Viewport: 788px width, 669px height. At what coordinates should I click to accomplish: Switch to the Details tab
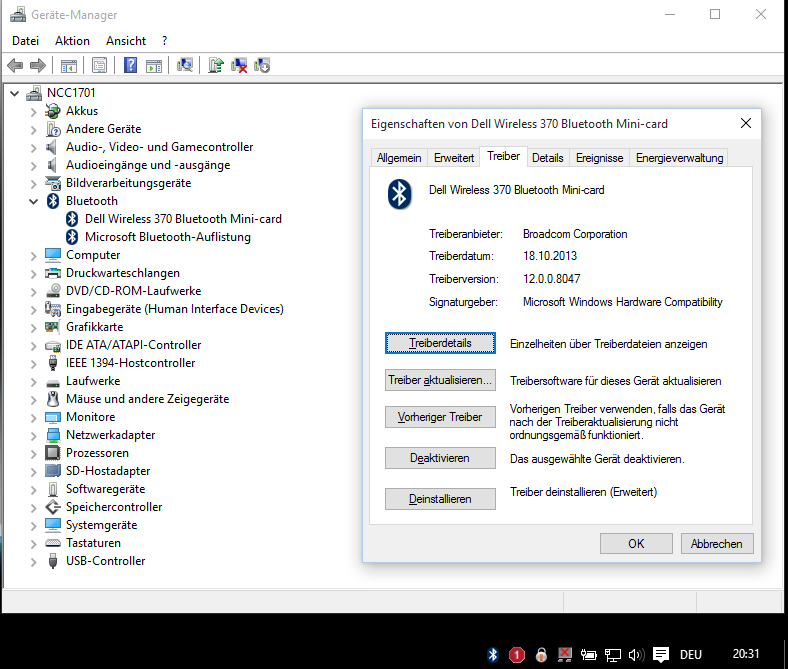pyautogui.click(x=547, y=158)
